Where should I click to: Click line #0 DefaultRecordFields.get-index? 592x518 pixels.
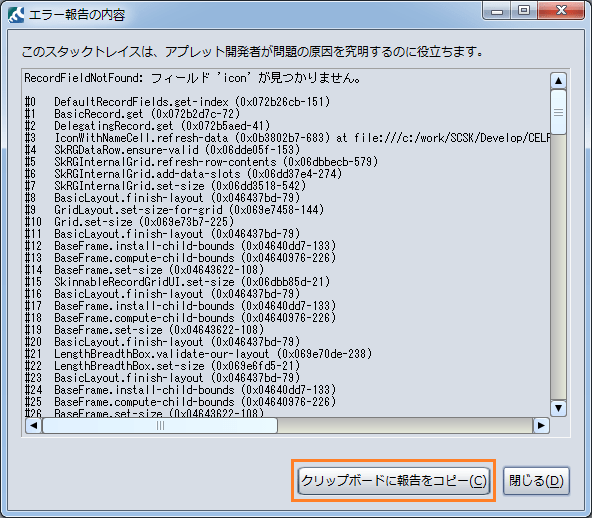(177, 102)
